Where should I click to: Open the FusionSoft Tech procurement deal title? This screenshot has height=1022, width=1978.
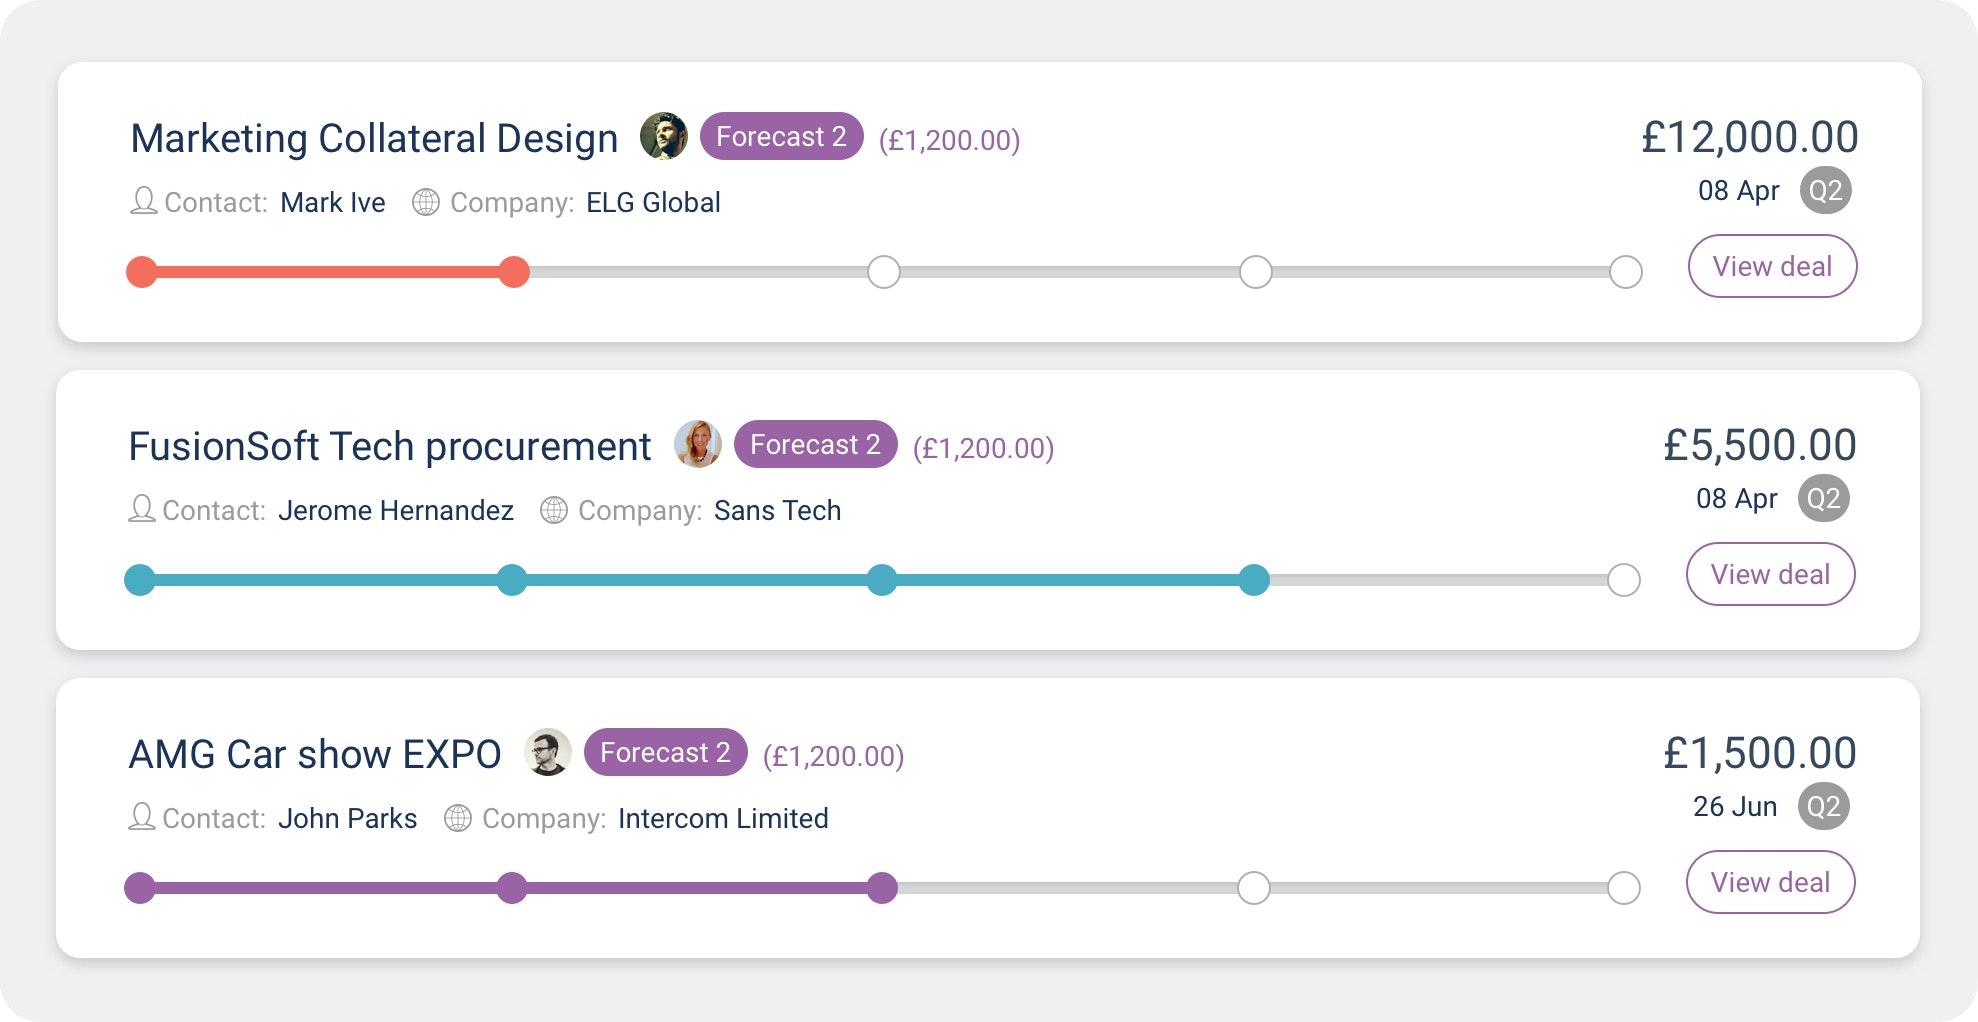tap(390, 446)
